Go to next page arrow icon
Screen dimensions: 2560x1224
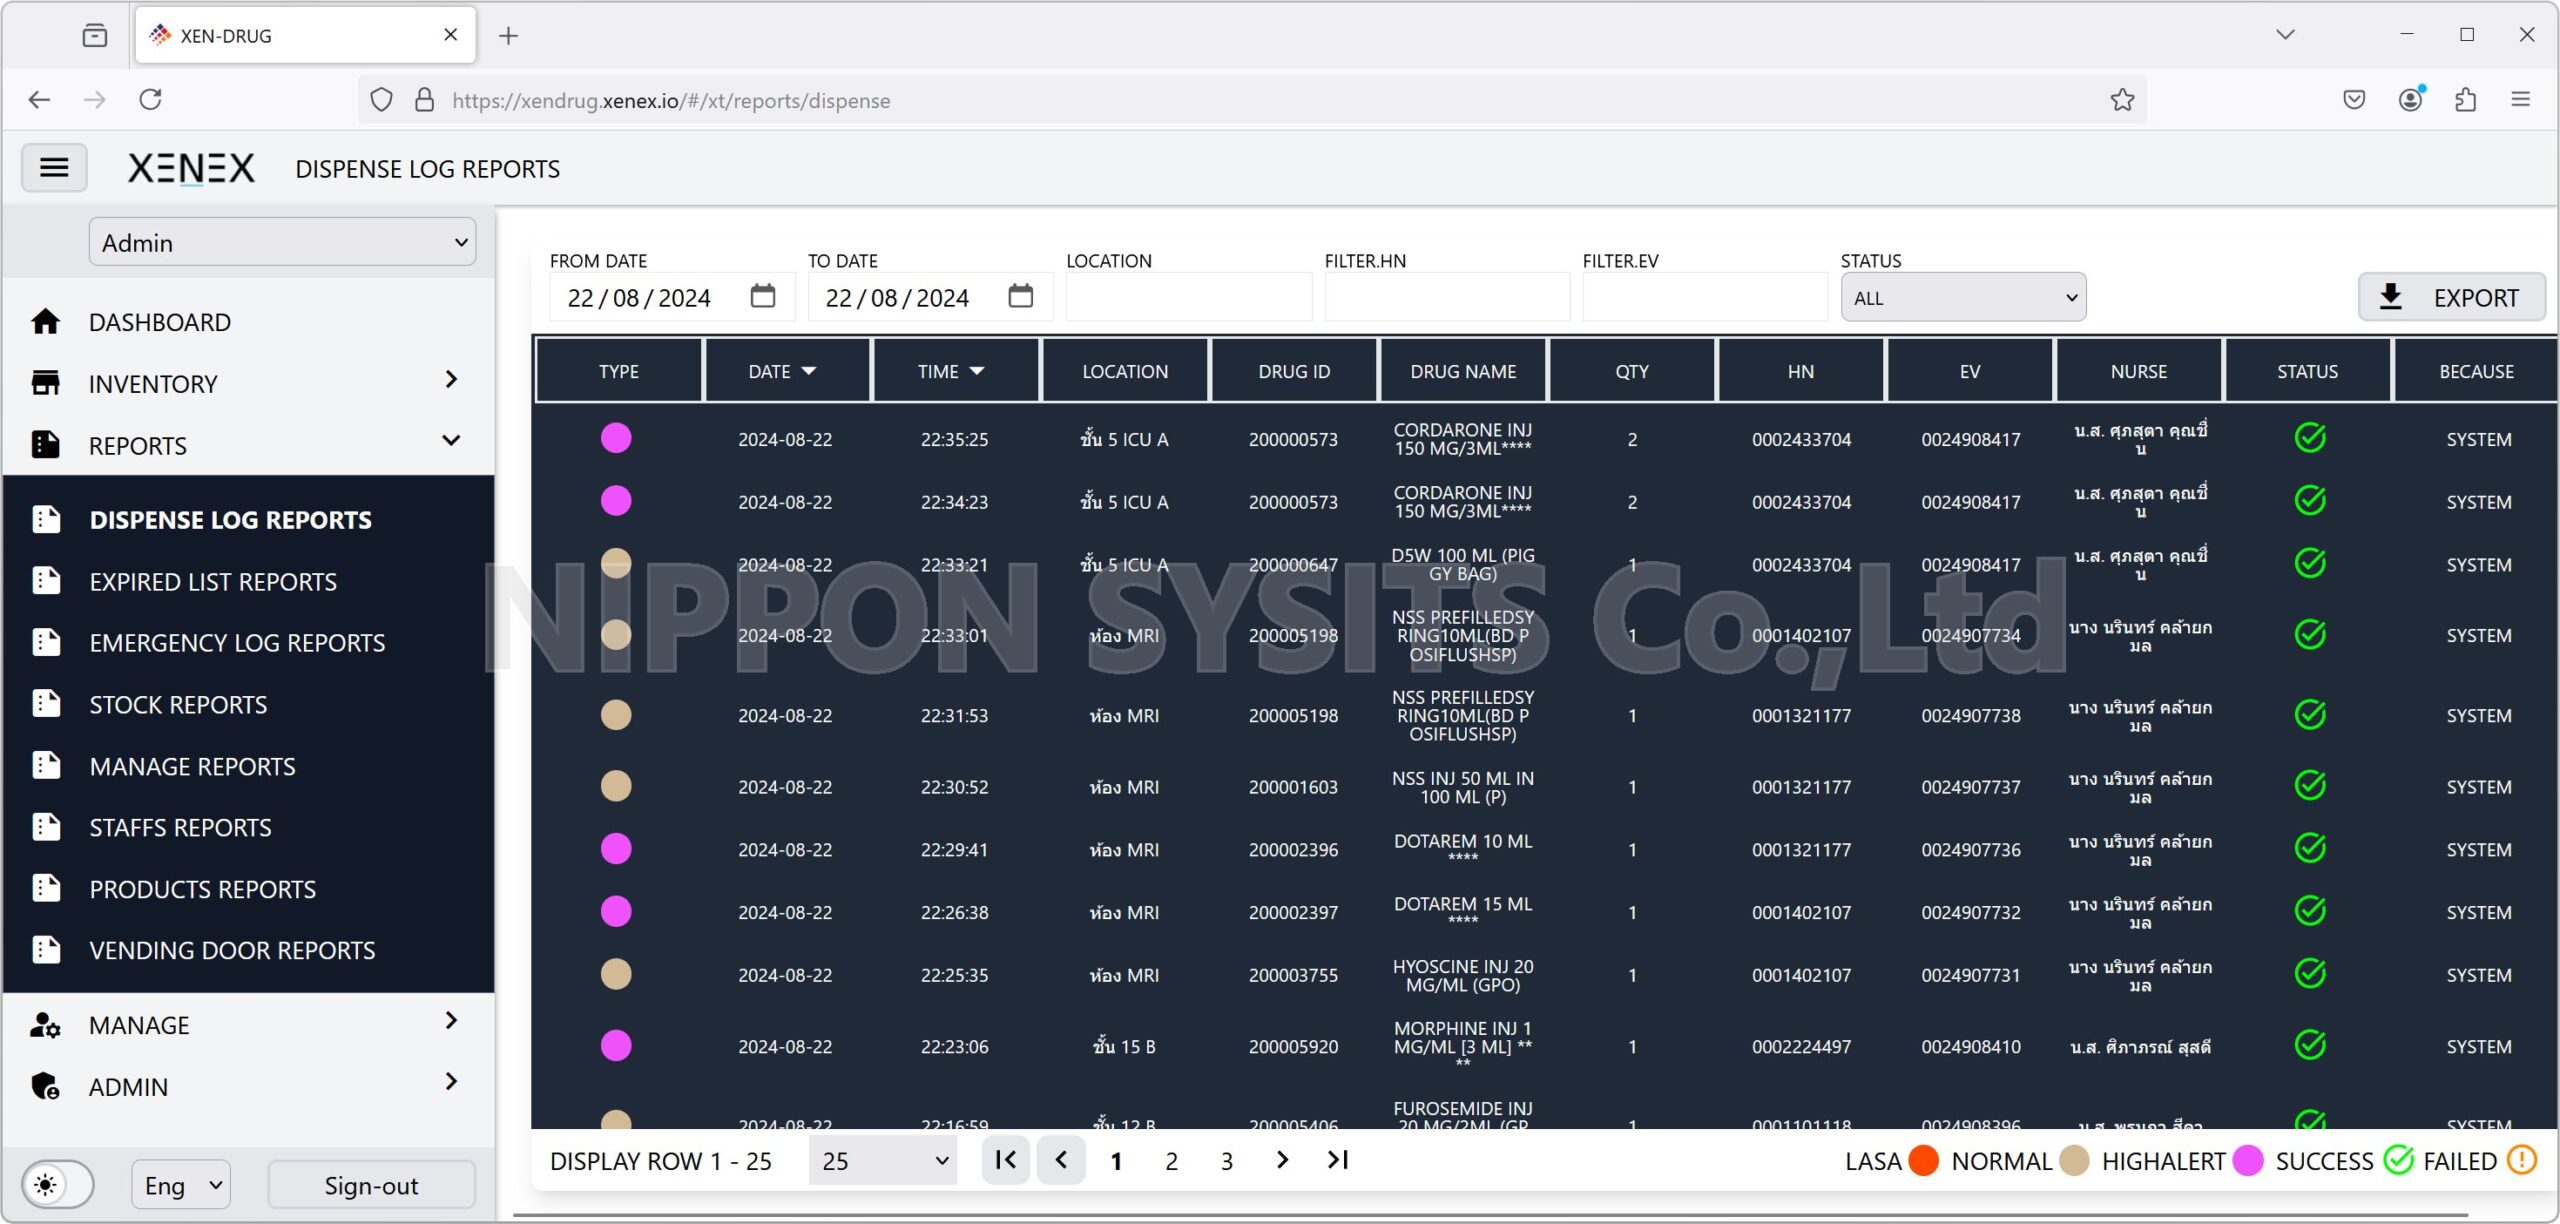coord(1282,1160)
